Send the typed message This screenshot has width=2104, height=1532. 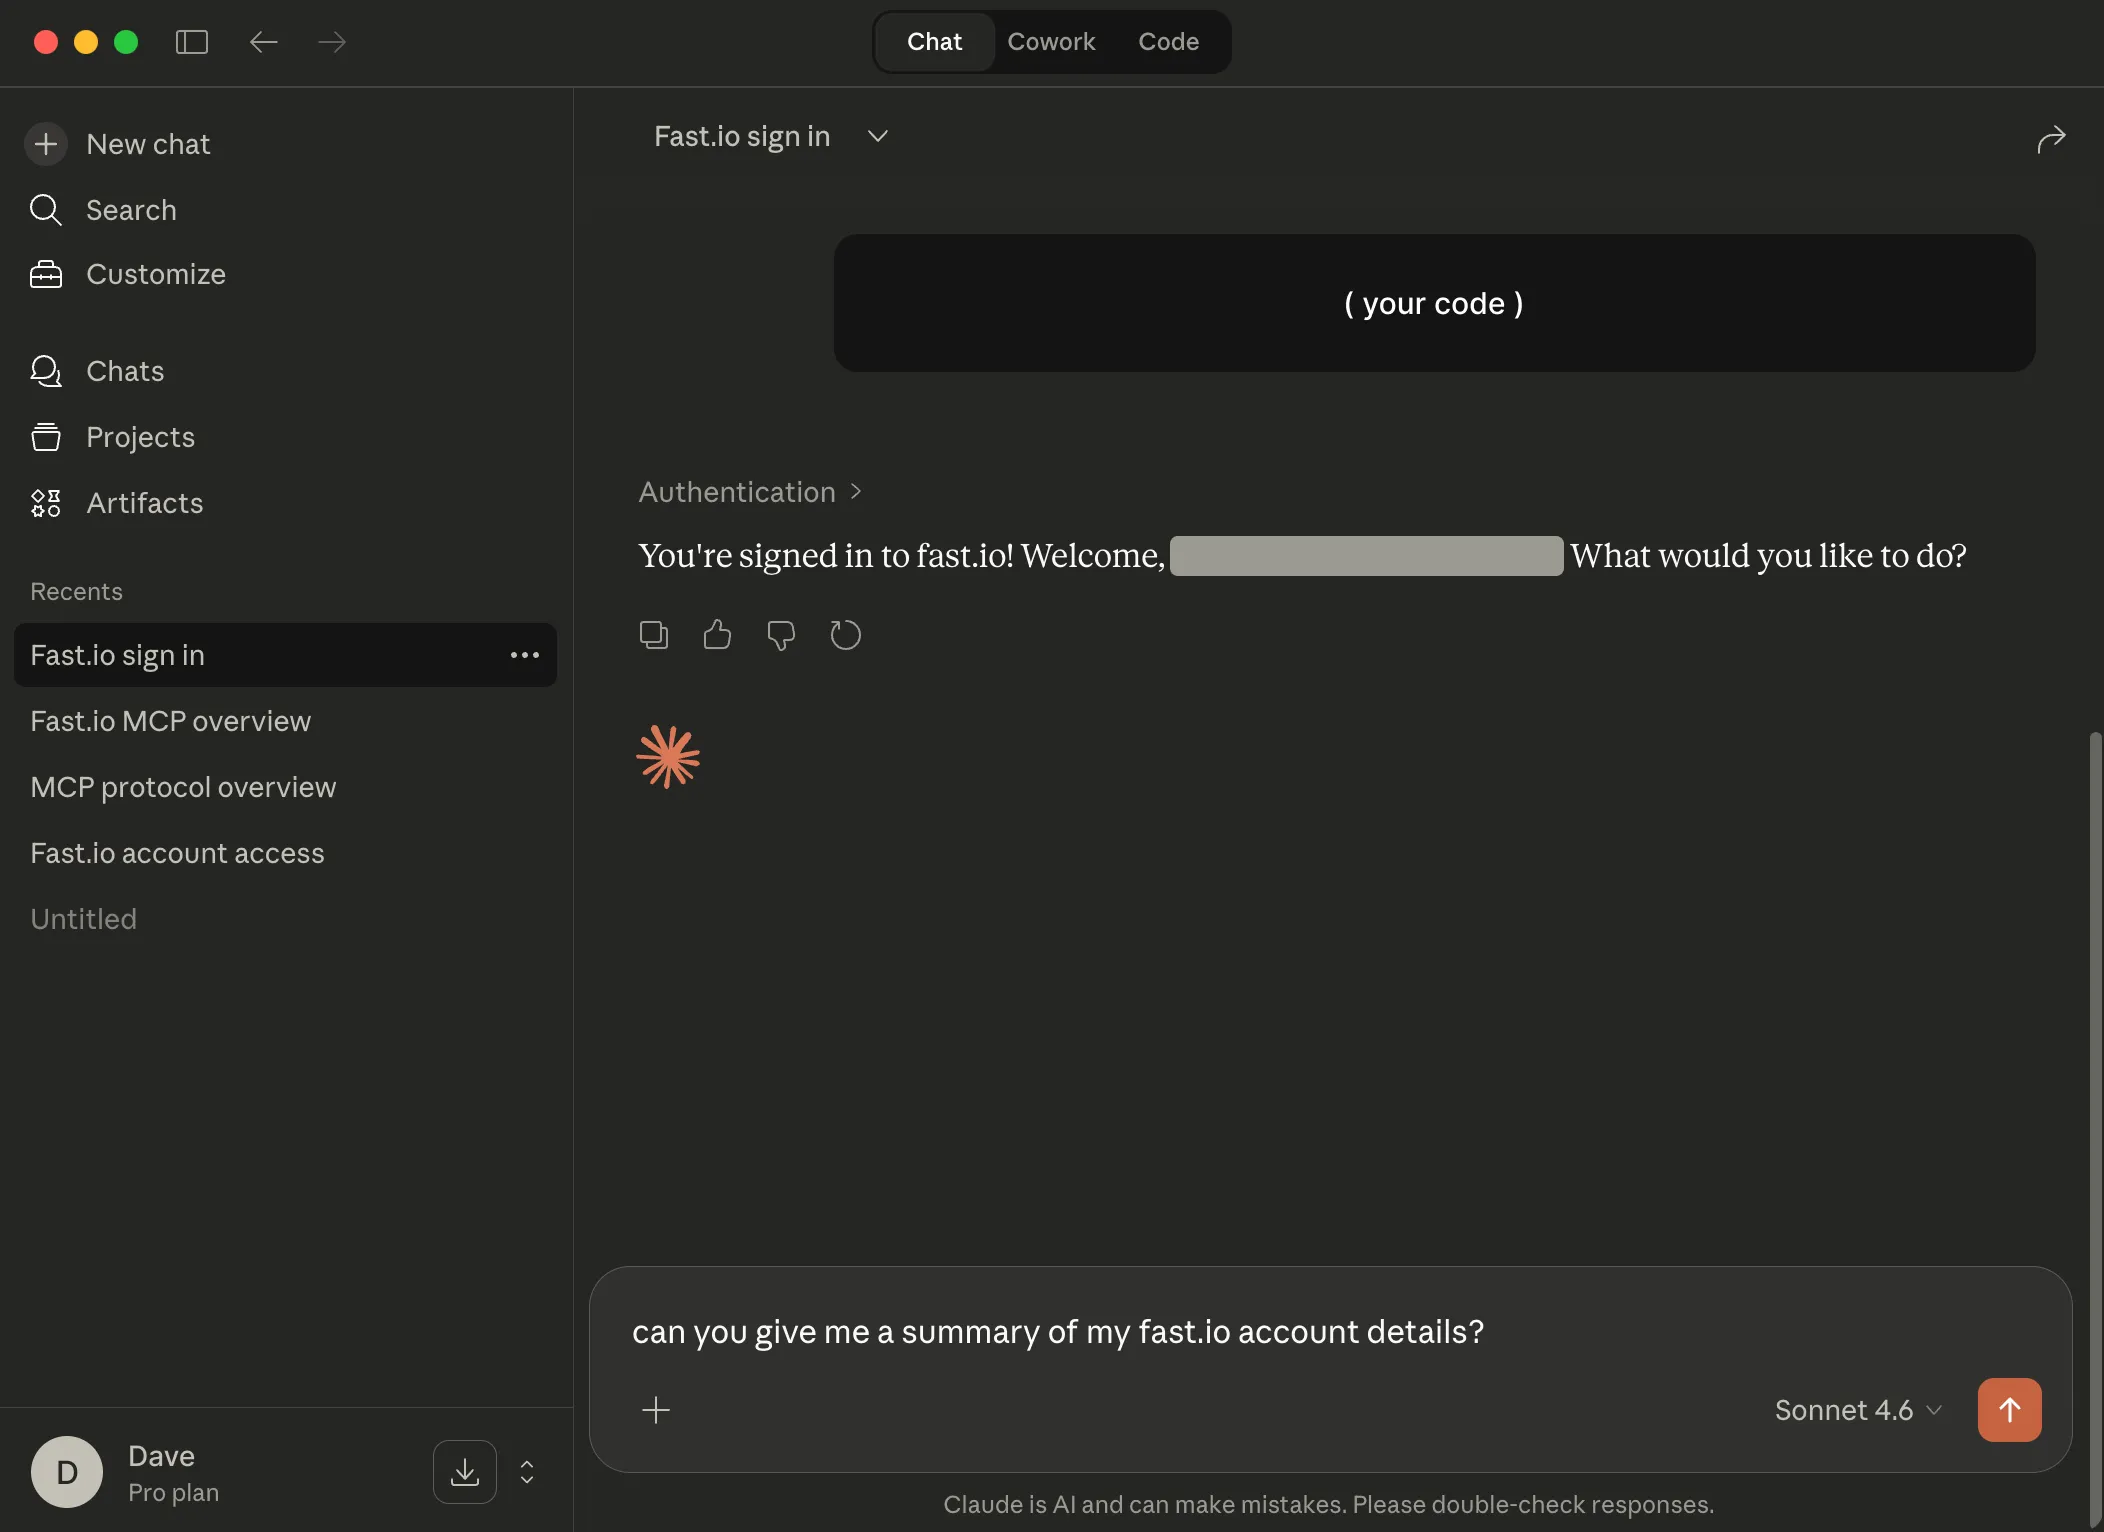tap(2010, 1410)
